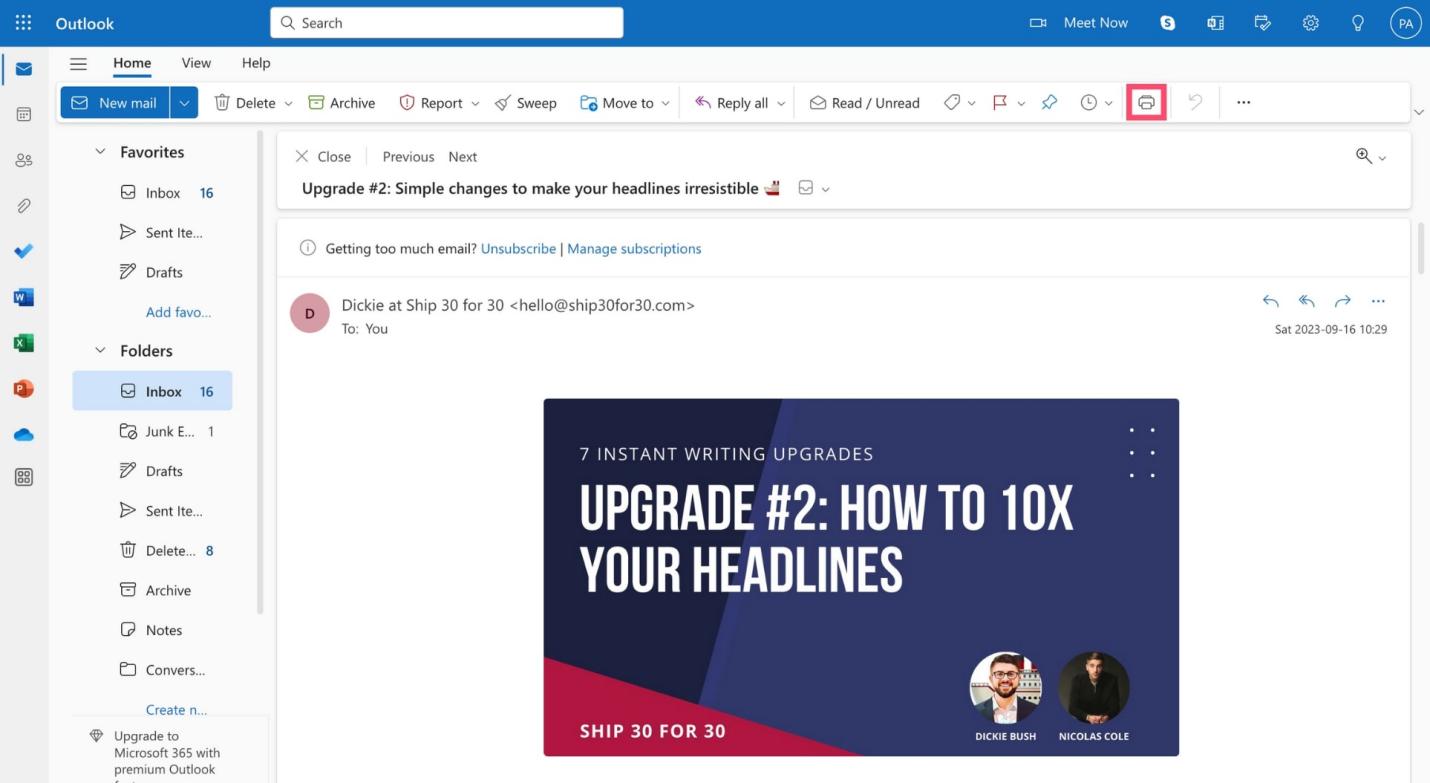Pin this email
The height and width of the screenshot is (783, 1430).
pyautogui.click(x=1049, y=102)
